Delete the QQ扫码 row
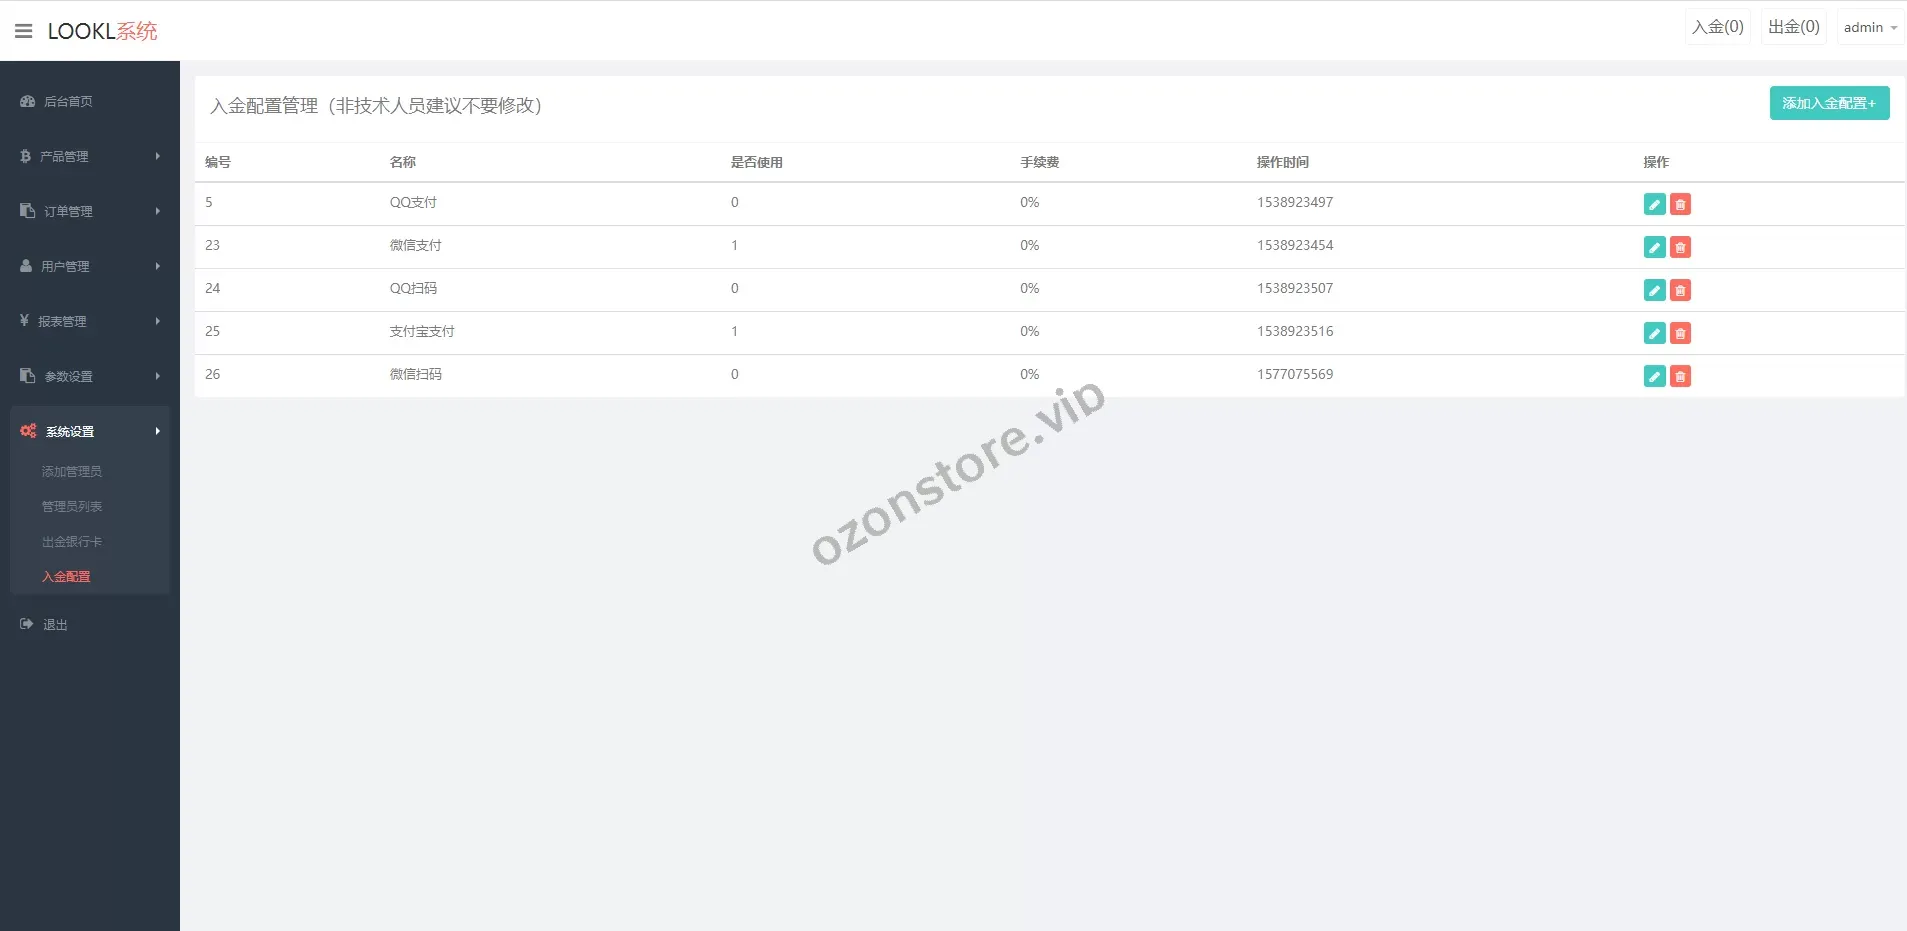The width and height of the screenshot is (1907, 931). (1680, 290)
